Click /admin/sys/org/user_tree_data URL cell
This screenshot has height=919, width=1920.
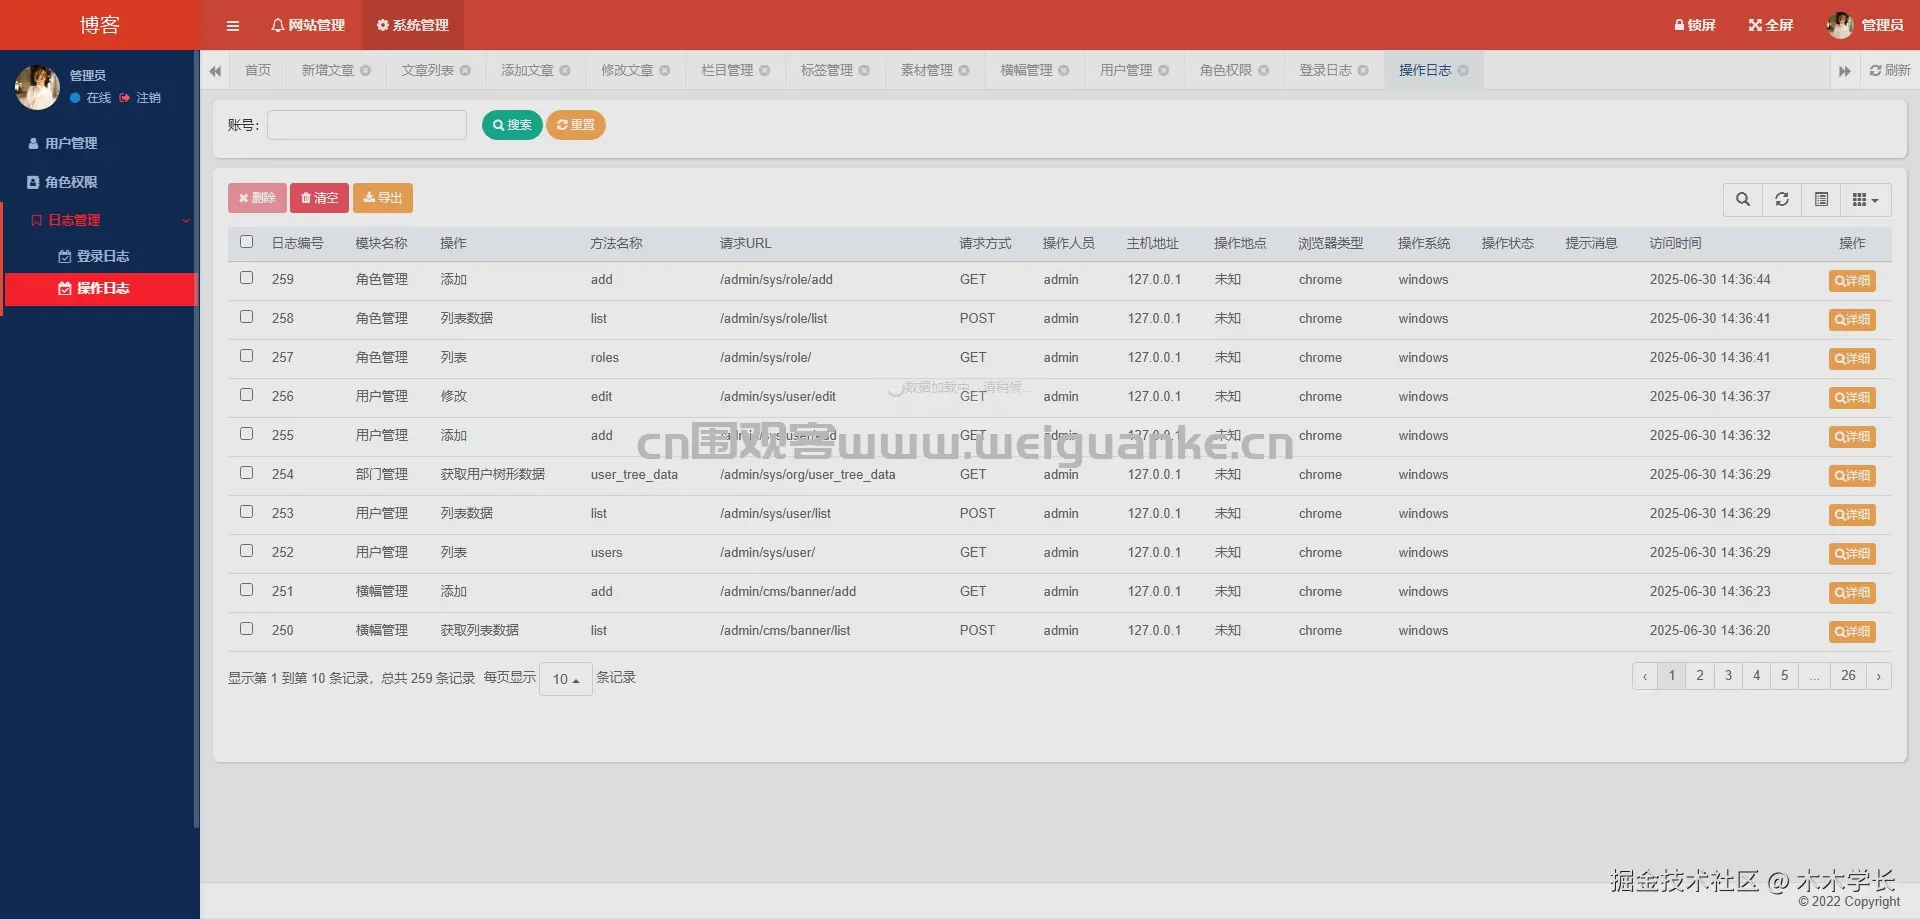(x=808, y=475)
